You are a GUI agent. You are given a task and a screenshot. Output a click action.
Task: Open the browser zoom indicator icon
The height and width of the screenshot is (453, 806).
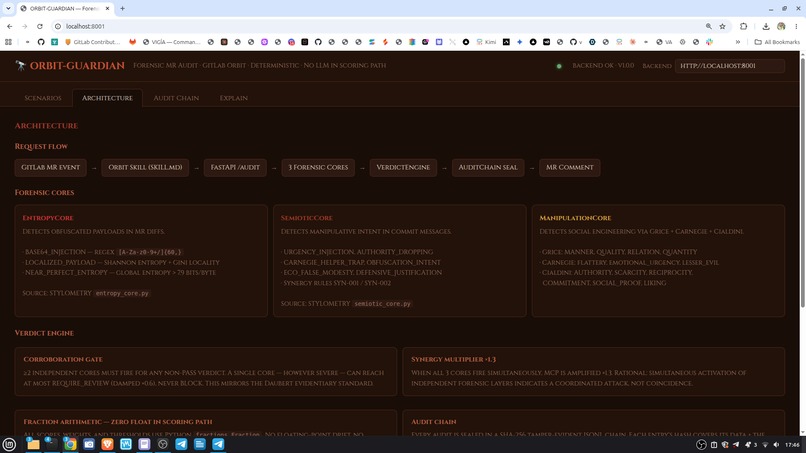point(709,26)
